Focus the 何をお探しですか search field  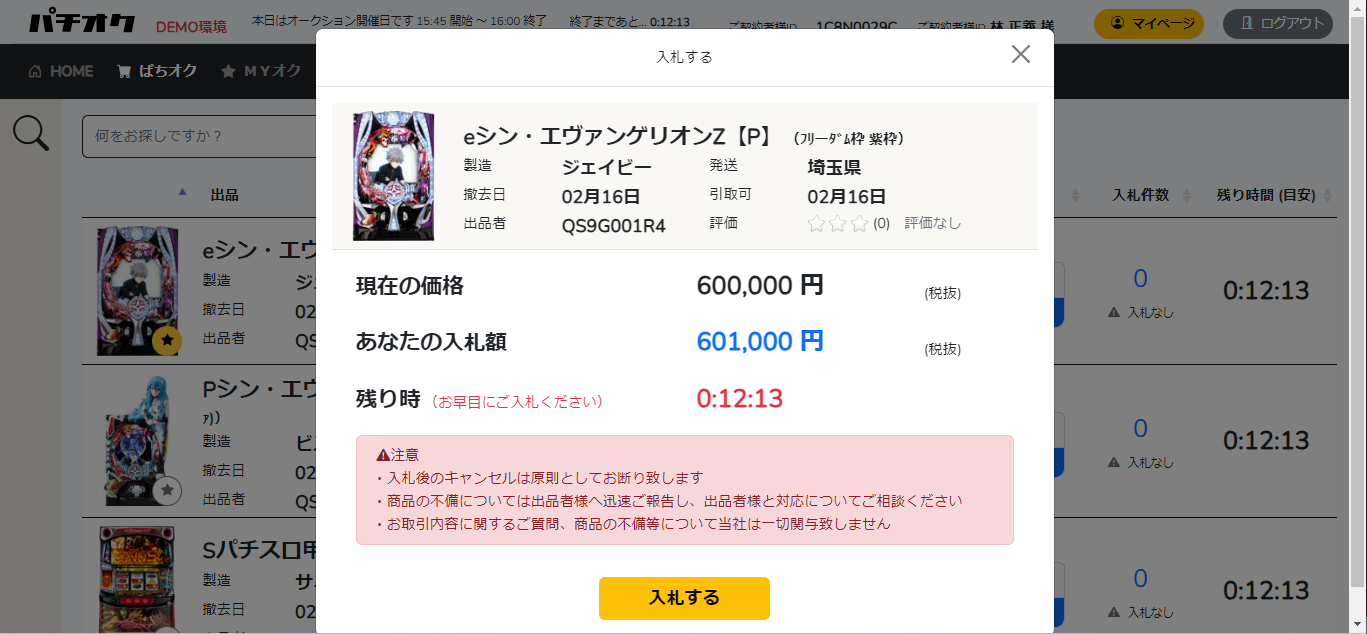point(198,136)
